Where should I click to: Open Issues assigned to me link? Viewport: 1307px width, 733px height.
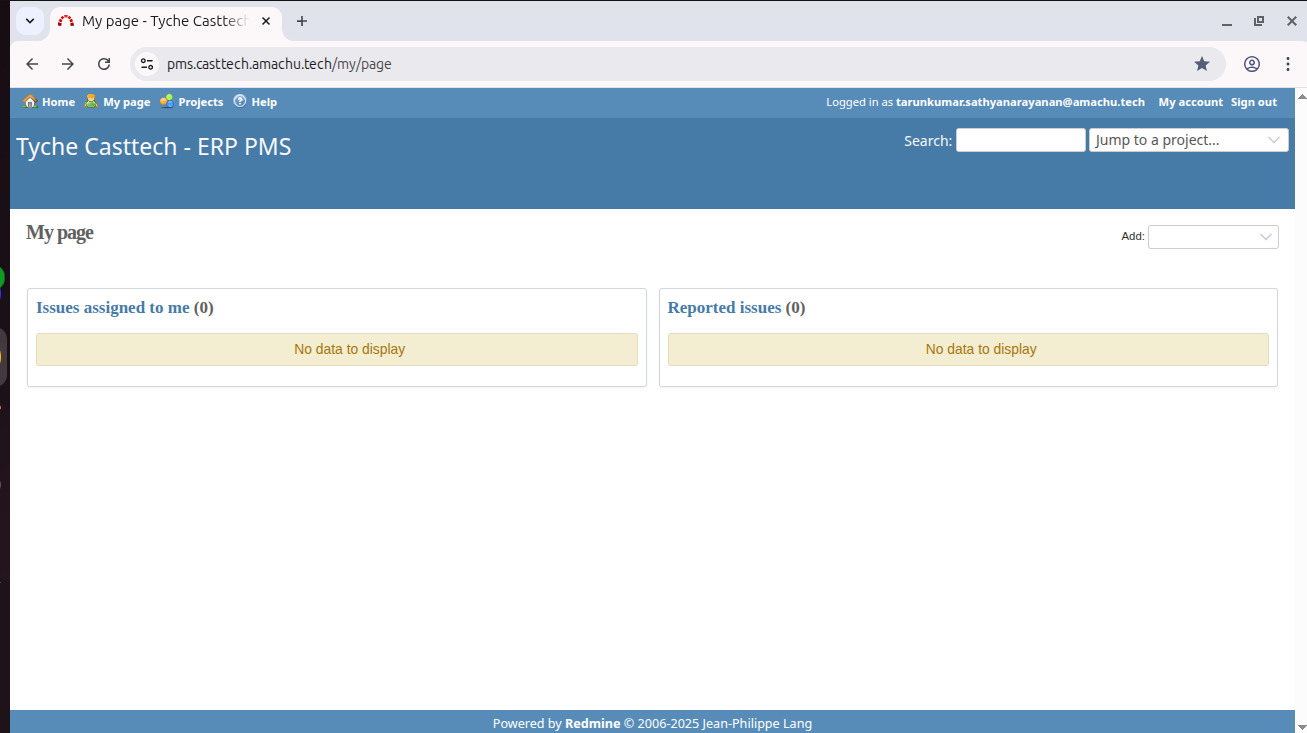click(x=113, y=308)
